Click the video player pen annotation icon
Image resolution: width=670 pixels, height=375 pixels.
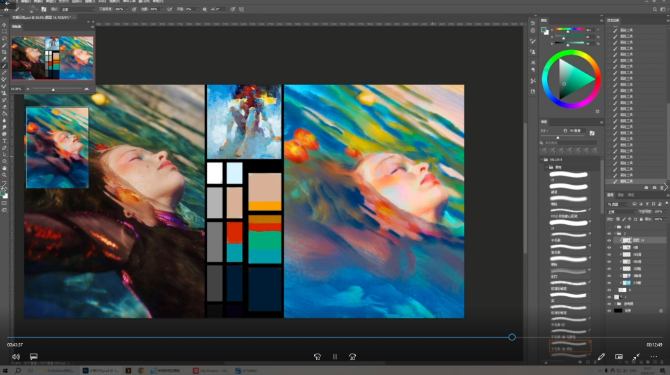(601, 357)
